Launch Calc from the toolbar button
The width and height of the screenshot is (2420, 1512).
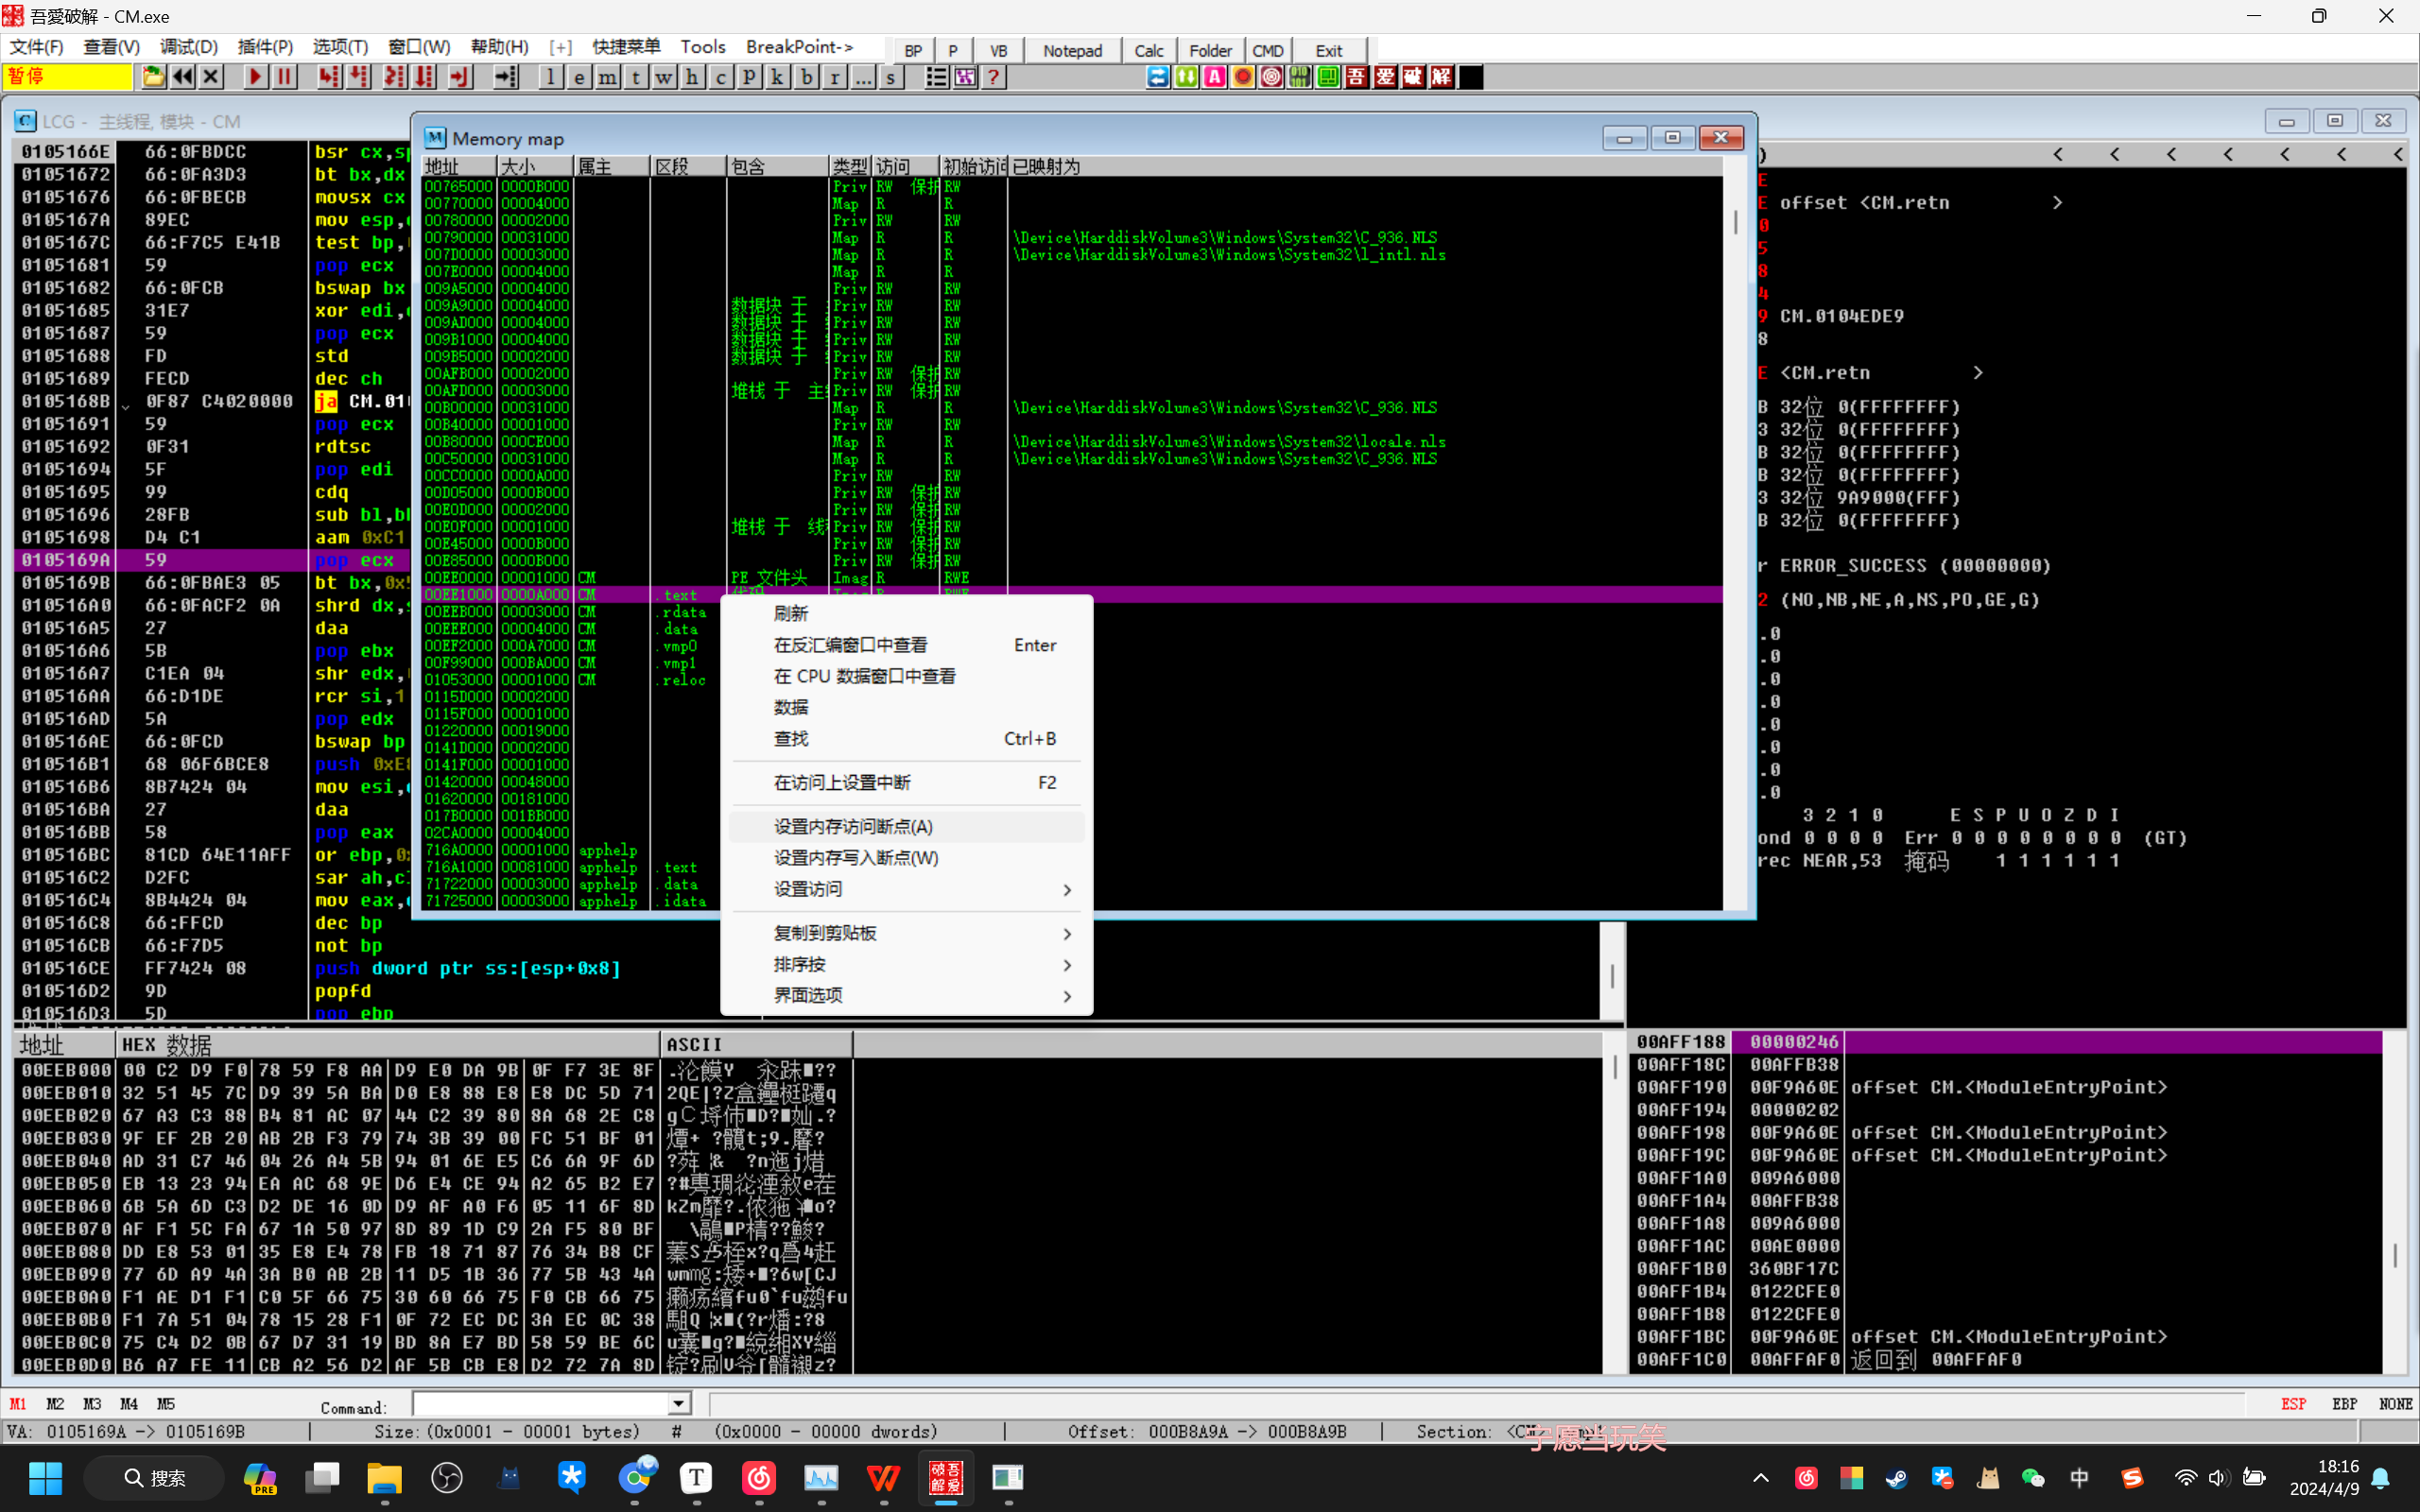point(1149,50)
